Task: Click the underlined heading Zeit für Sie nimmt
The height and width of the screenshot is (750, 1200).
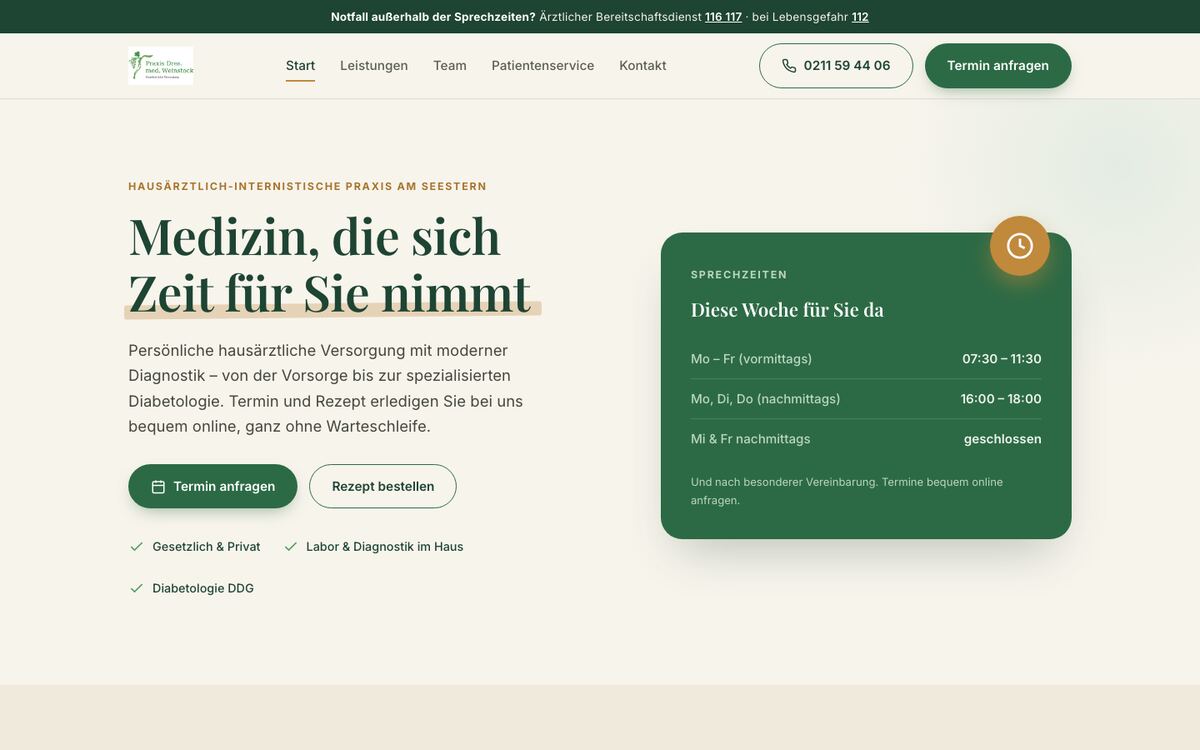Action: tap(330, 293)
